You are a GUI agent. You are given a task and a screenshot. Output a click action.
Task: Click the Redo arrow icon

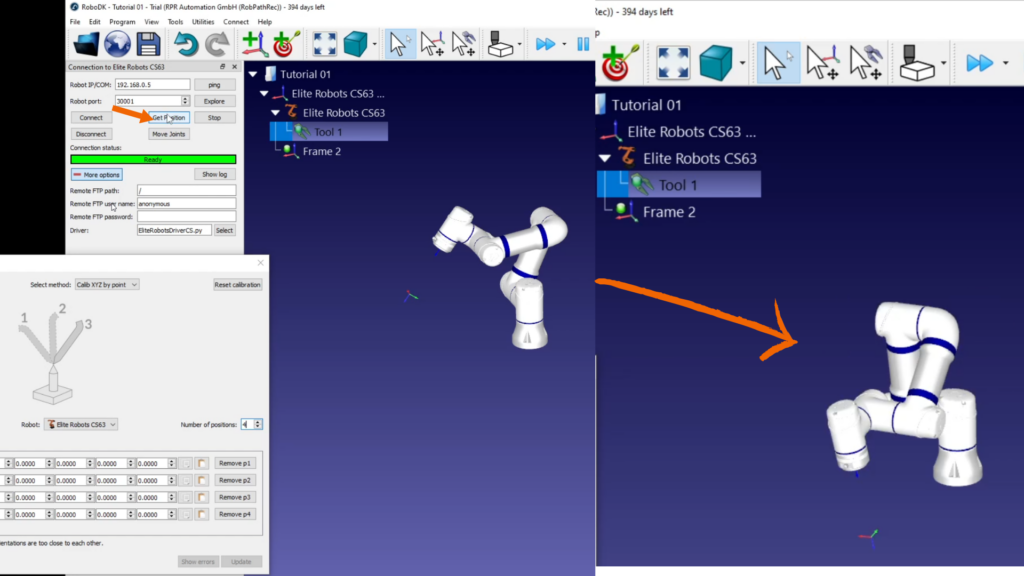tap(217, 44)
